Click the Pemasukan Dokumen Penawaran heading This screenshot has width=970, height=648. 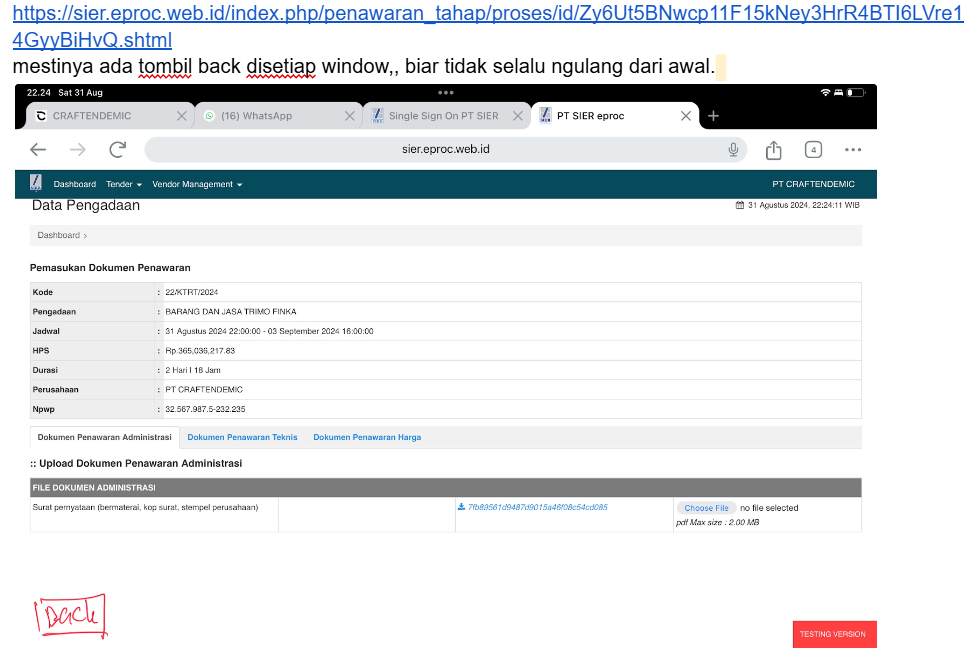pos(110,267)
